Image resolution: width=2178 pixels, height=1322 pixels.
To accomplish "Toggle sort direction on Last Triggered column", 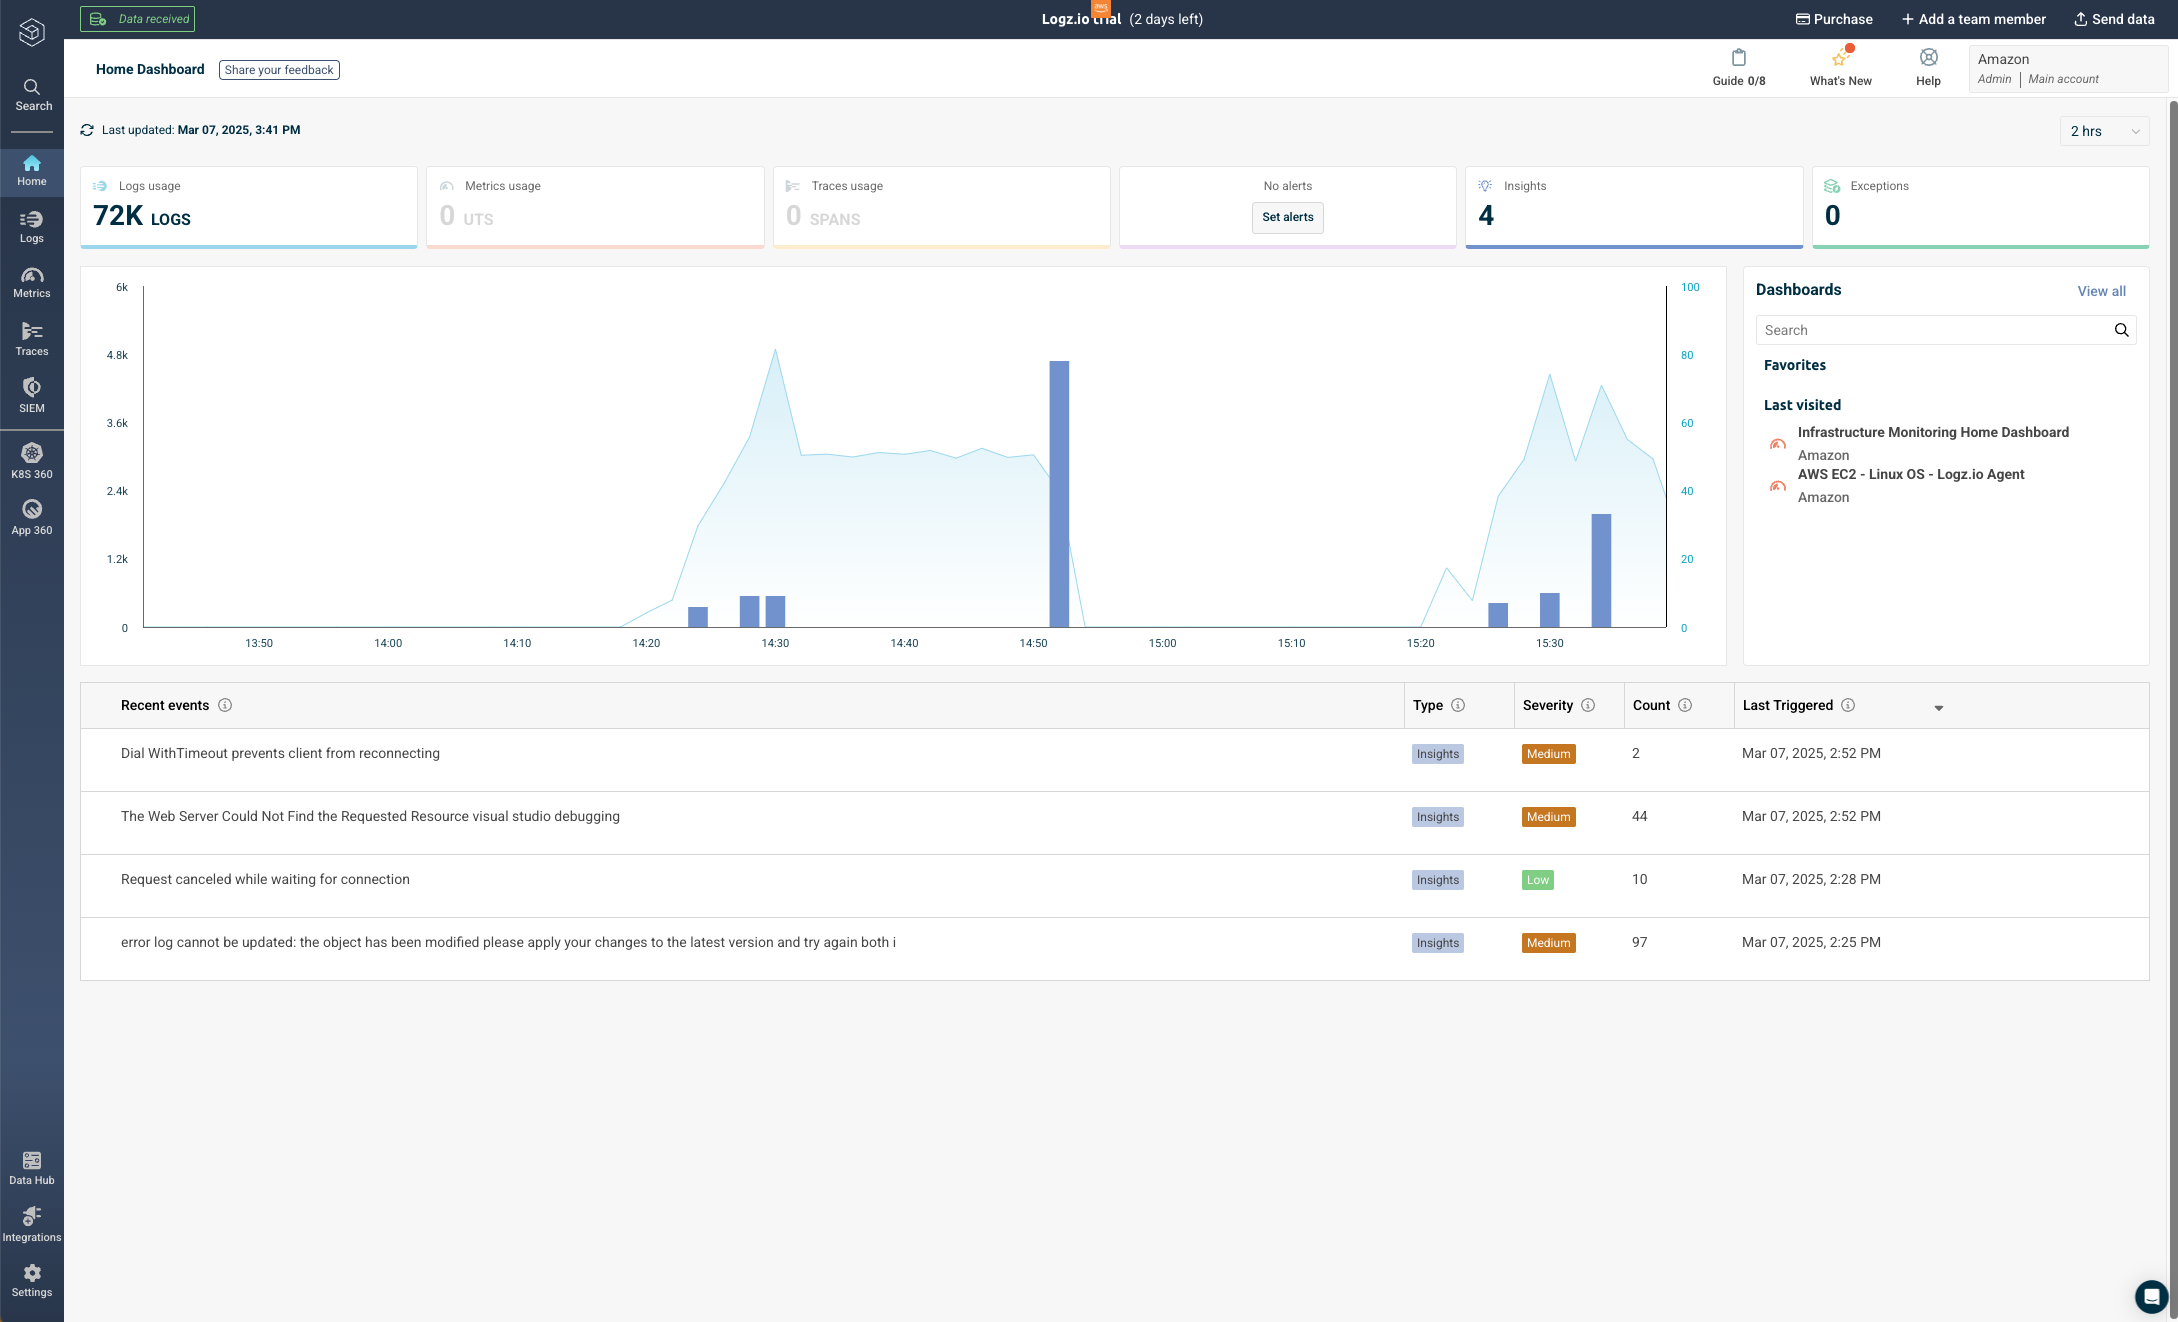I will coord(1939,707).
